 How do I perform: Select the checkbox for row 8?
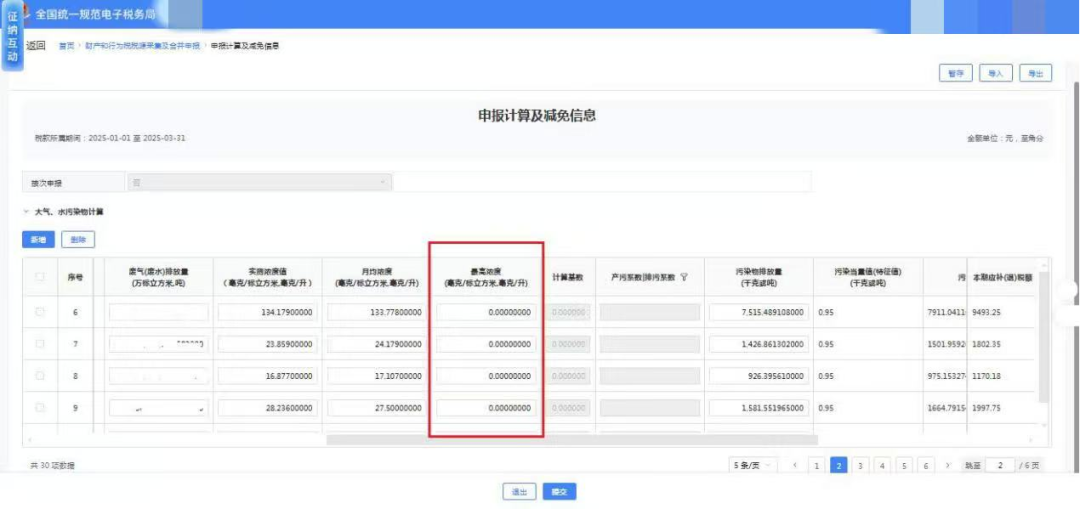[40, 375]
